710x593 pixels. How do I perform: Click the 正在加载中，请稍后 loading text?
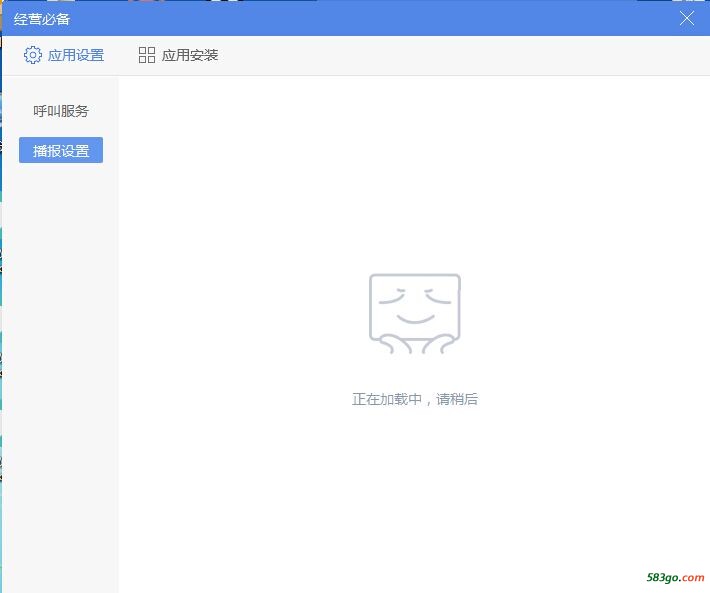[415, 399]
